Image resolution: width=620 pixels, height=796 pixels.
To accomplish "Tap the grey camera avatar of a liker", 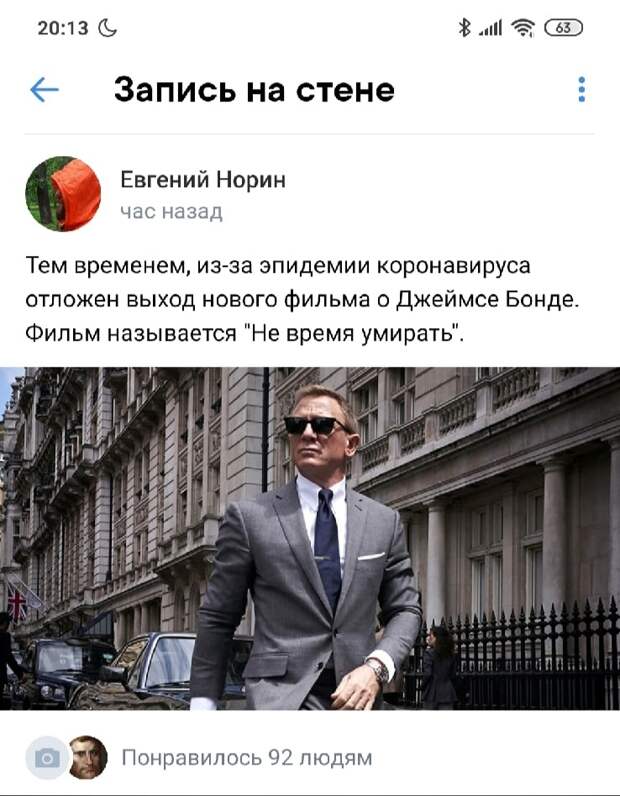I will pyautogui.click(x=47, y=758).
